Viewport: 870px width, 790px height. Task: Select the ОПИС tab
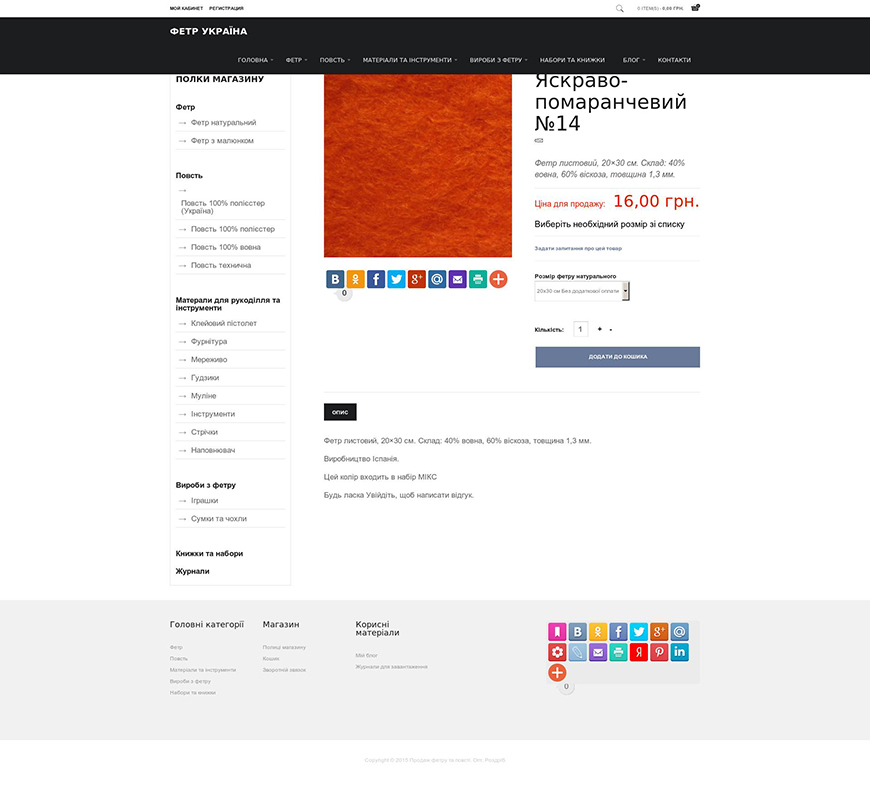(340, 412)
